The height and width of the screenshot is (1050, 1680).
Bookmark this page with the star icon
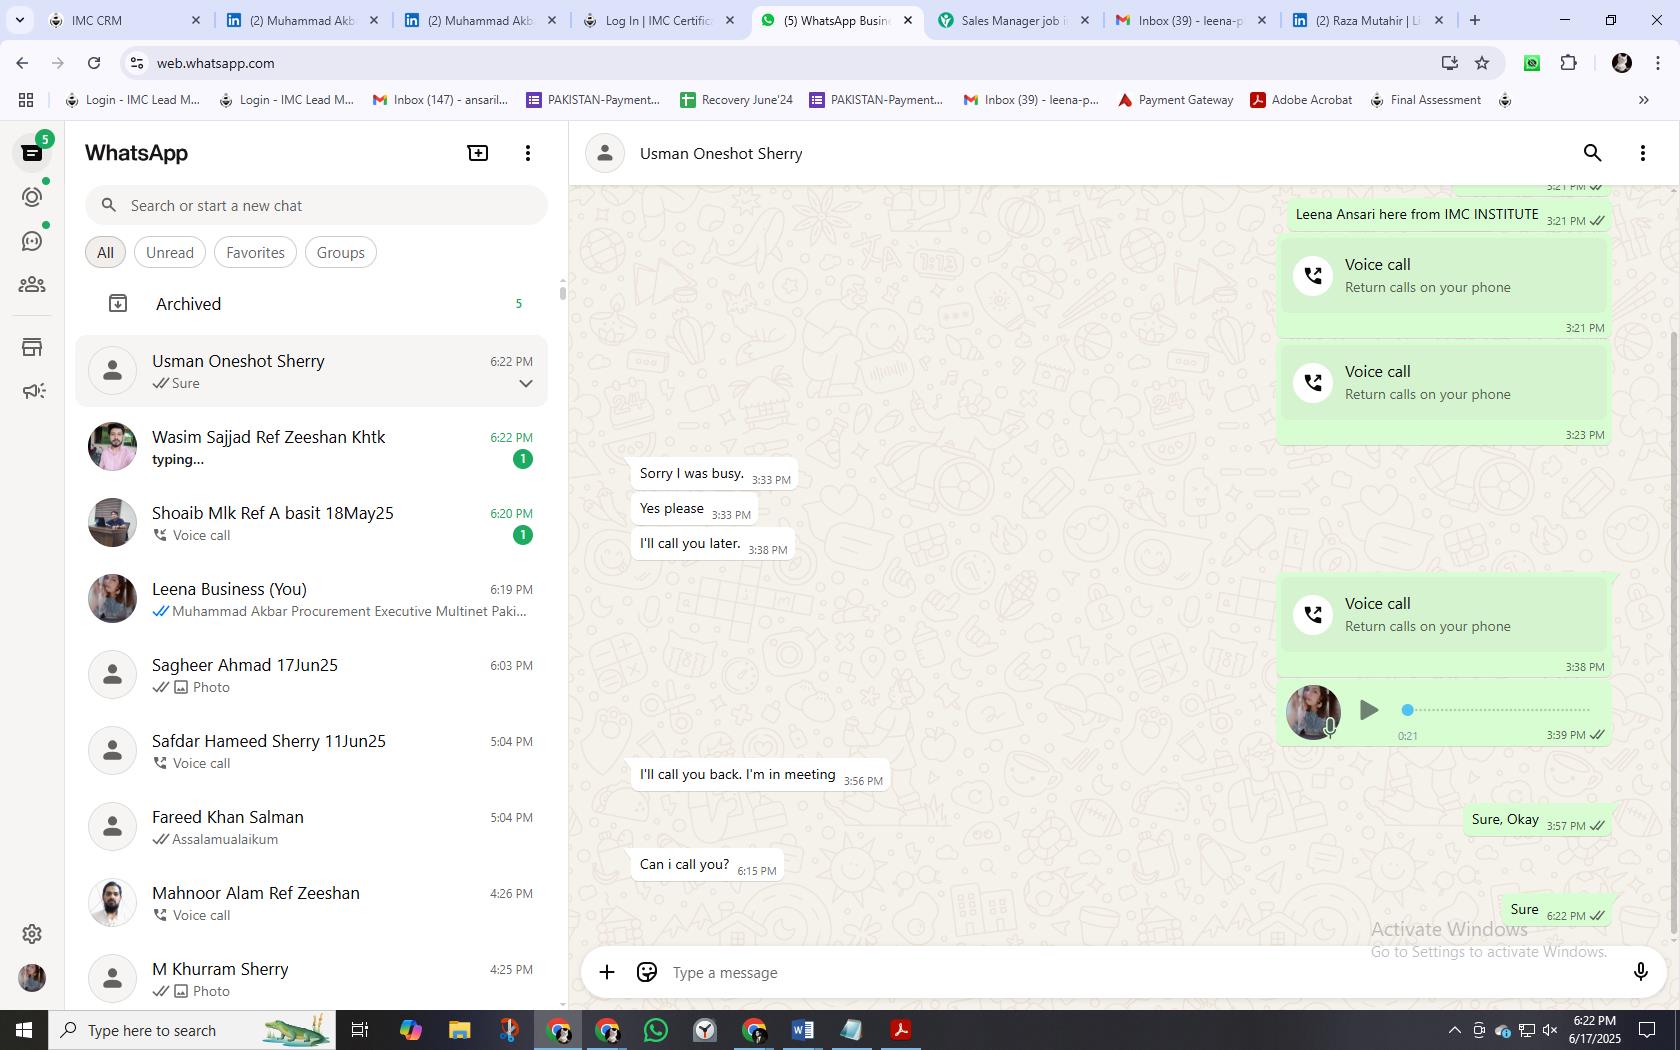coord(1482,63)
